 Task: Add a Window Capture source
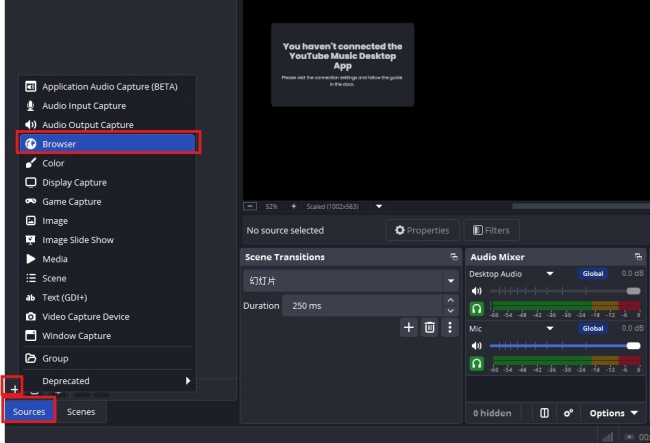point(107,336)
